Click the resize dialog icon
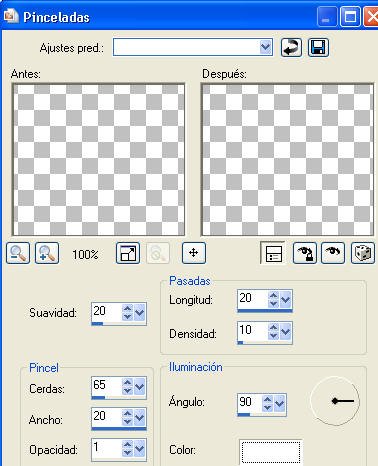 [128, 253]
